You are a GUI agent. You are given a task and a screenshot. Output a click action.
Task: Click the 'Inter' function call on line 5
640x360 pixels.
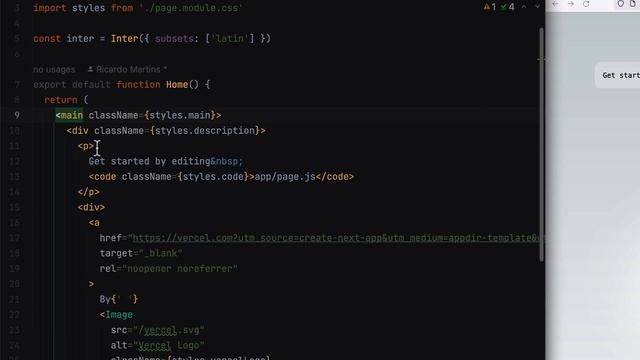124,39
